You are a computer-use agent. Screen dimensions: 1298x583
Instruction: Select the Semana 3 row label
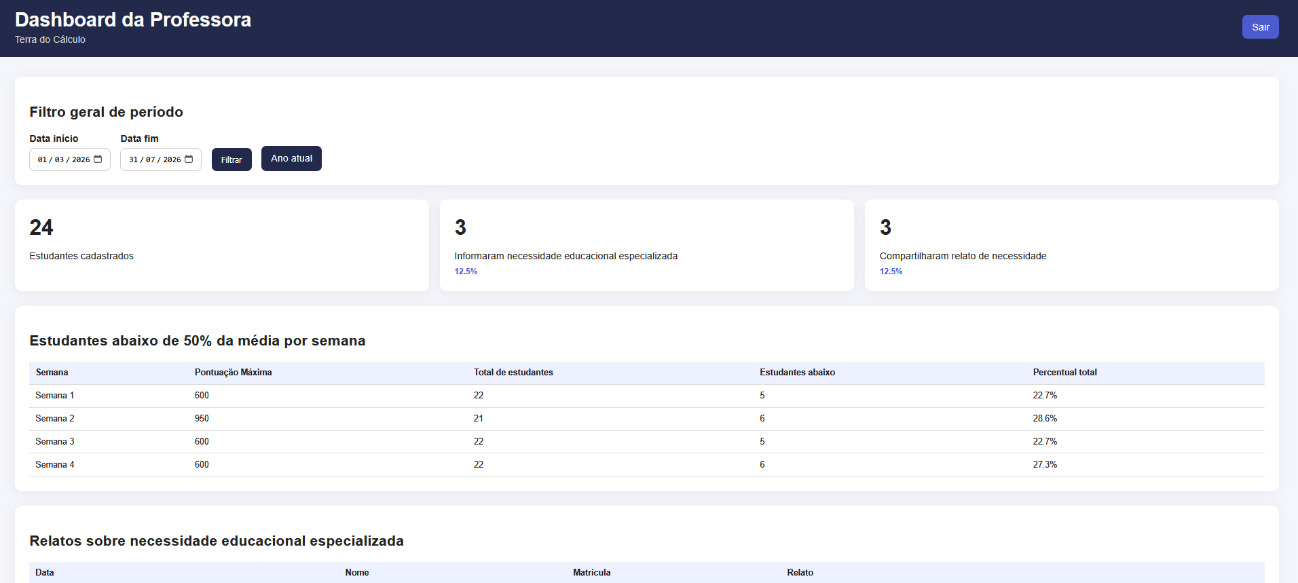pyautogui.click(x=55, y=441)
